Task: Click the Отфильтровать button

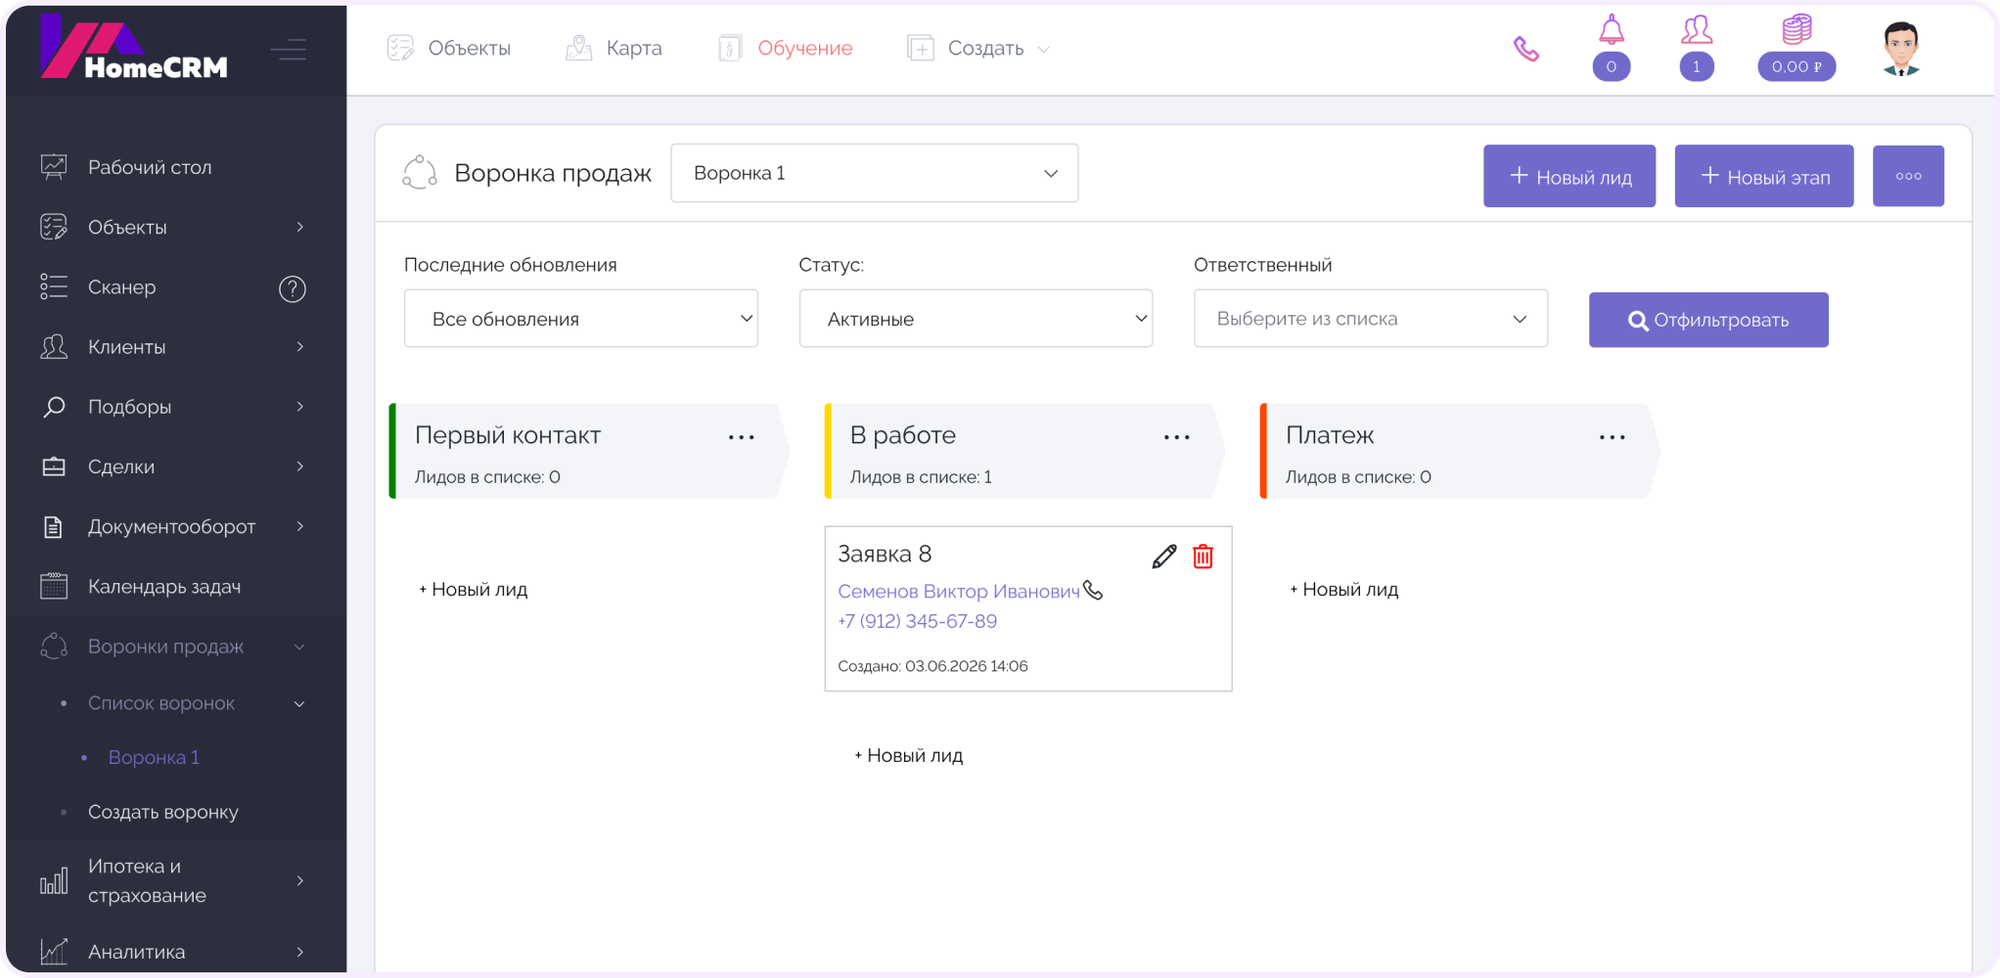Action: pos(1708,320)
